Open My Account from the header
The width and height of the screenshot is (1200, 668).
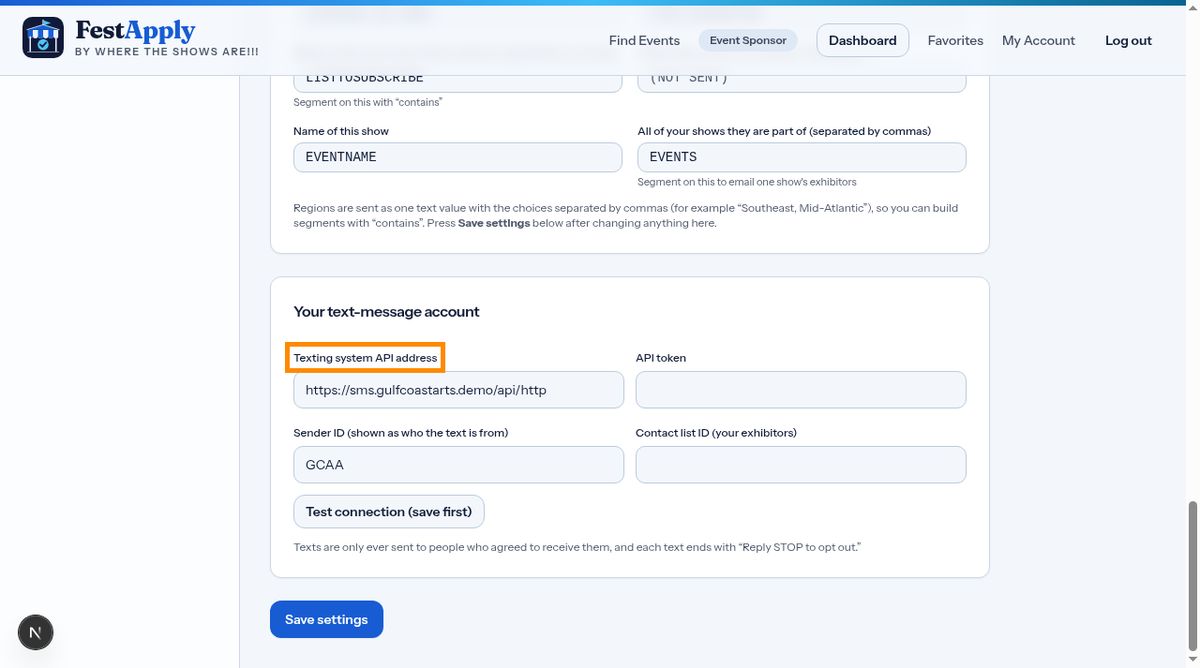(x=1038, y=41)
